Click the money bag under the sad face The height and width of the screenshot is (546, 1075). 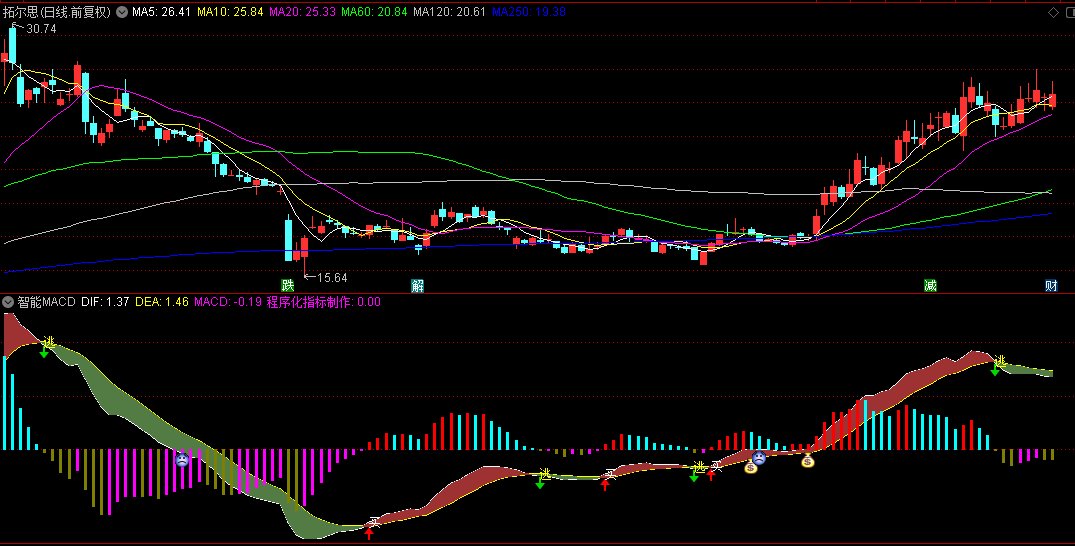[751, 466]
